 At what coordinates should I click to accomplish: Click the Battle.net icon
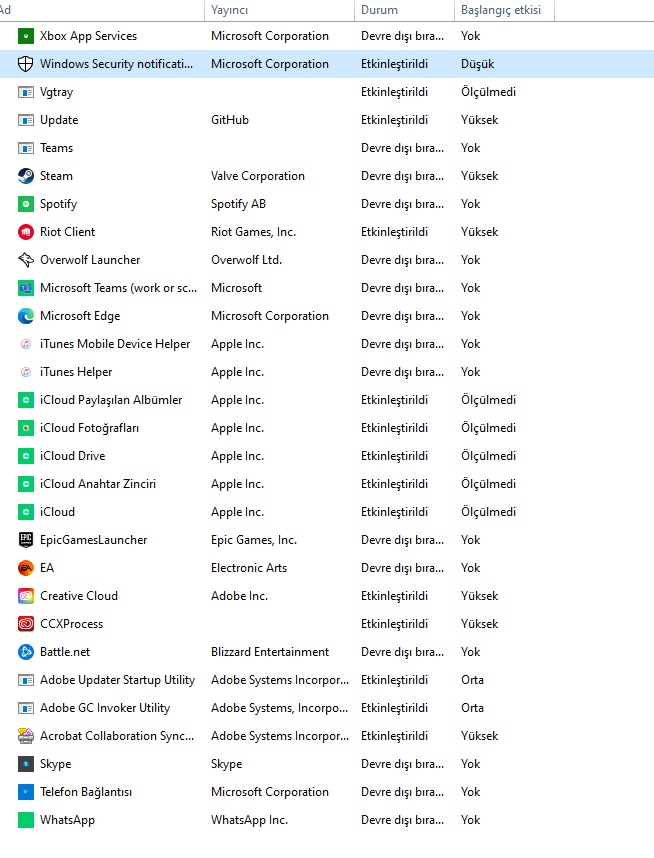point(26,652)
